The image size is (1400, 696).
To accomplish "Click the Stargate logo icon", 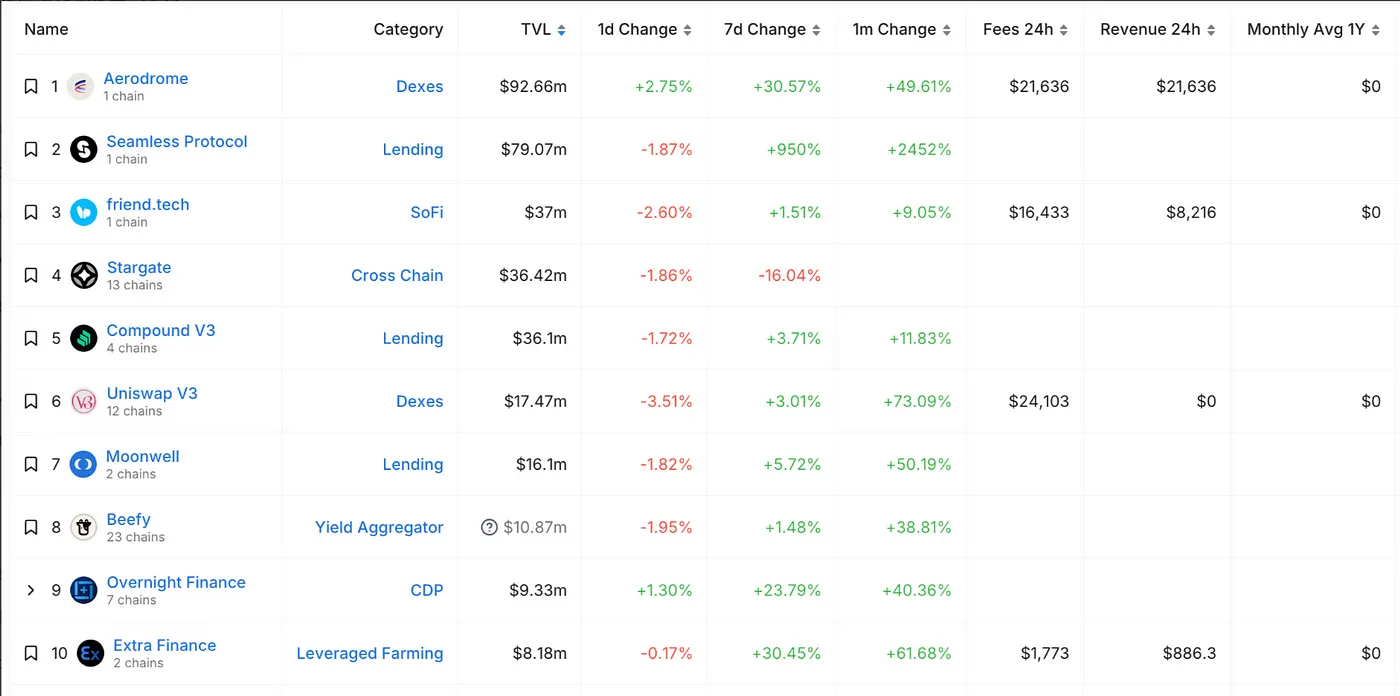I will [x=84, y=276].
